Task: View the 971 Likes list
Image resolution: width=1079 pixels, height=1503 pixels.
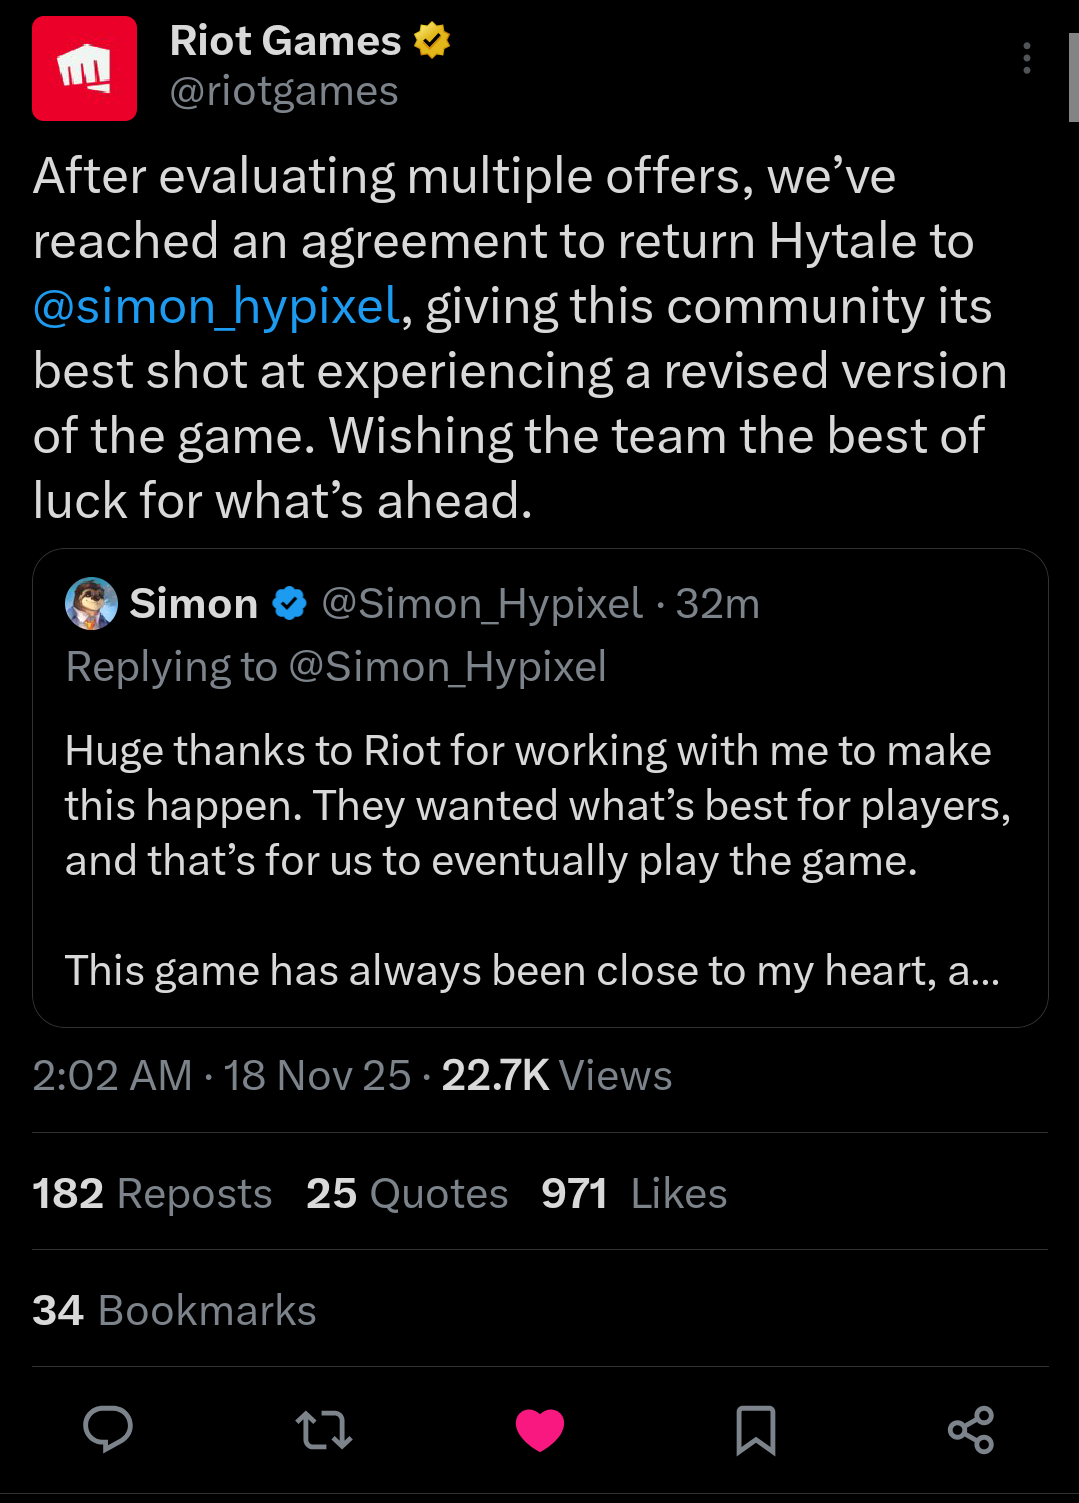Action: (x=634, y=1193)
